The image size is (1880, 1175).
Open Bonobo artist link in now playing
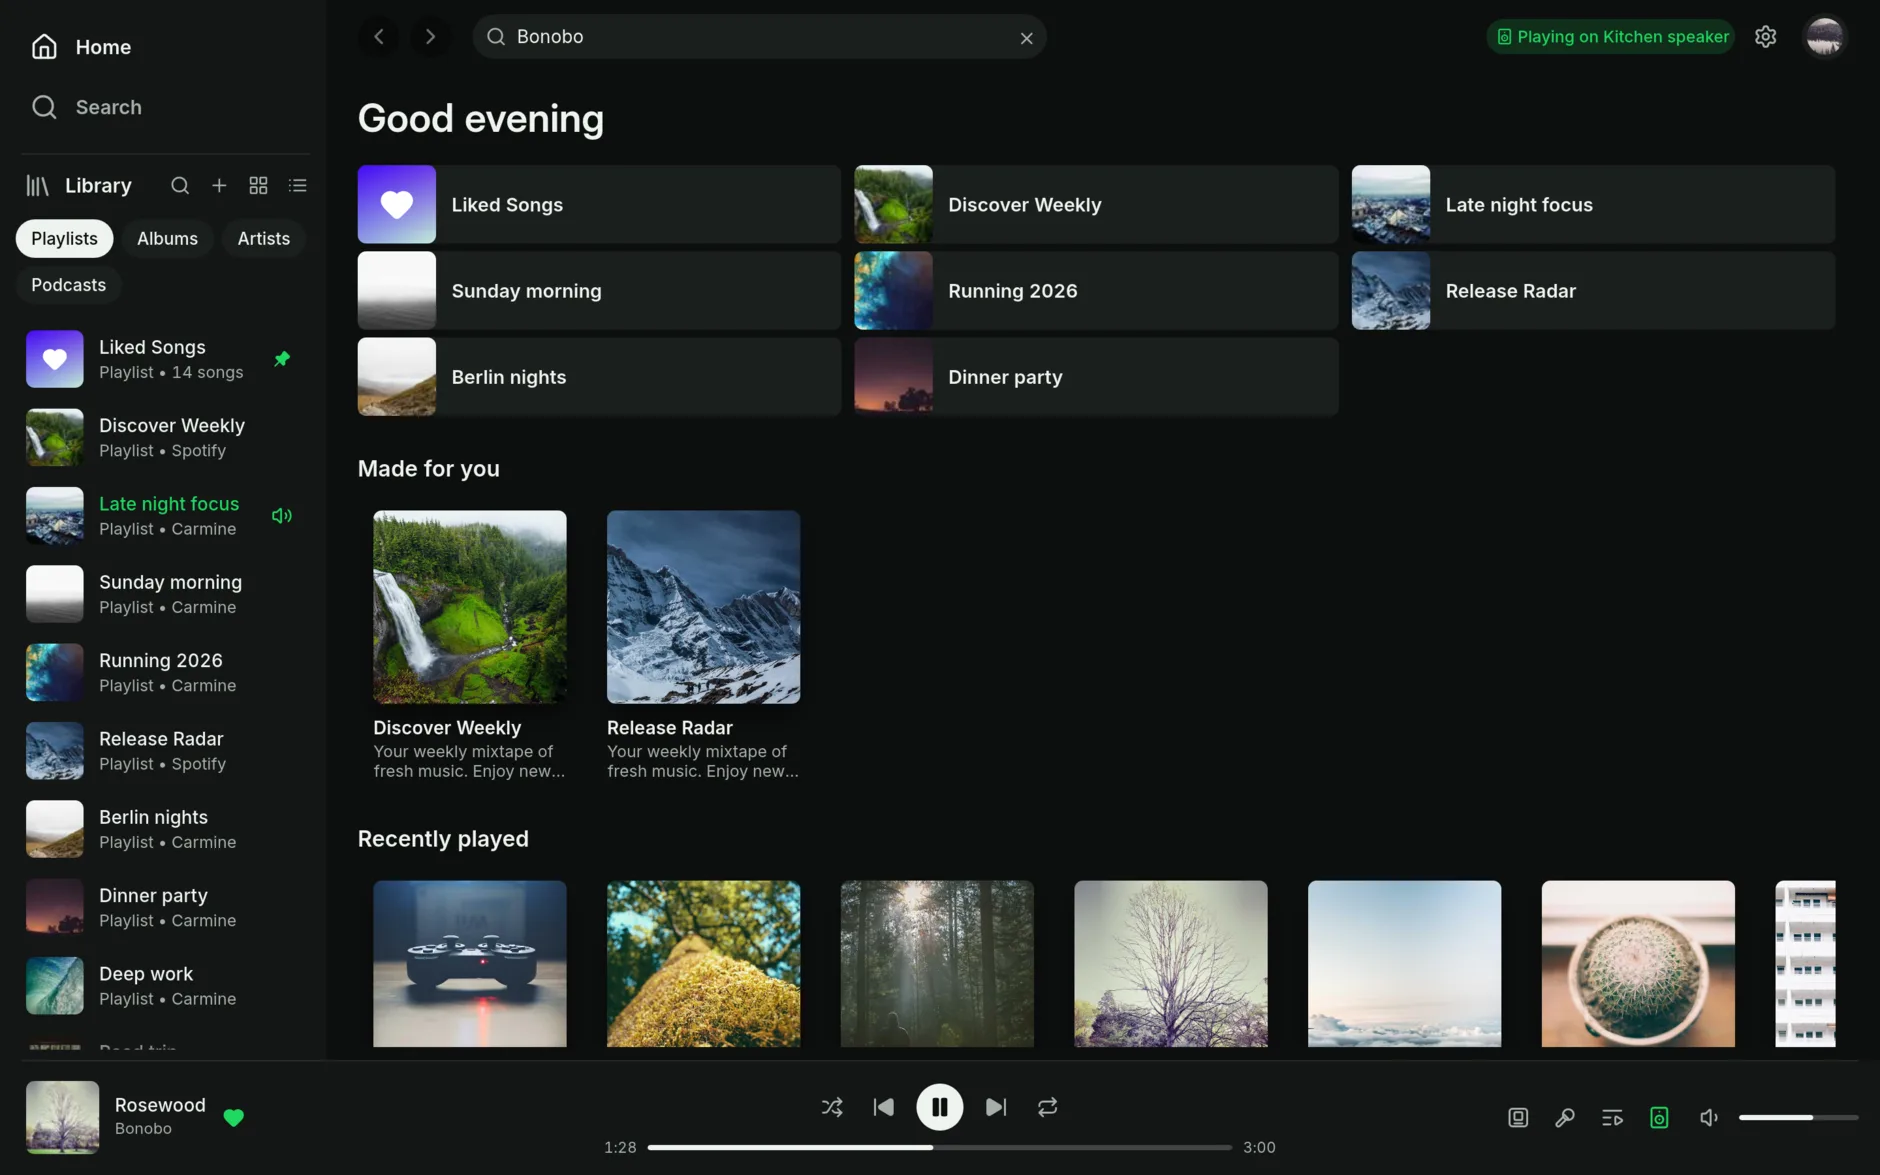[143, 1129]
